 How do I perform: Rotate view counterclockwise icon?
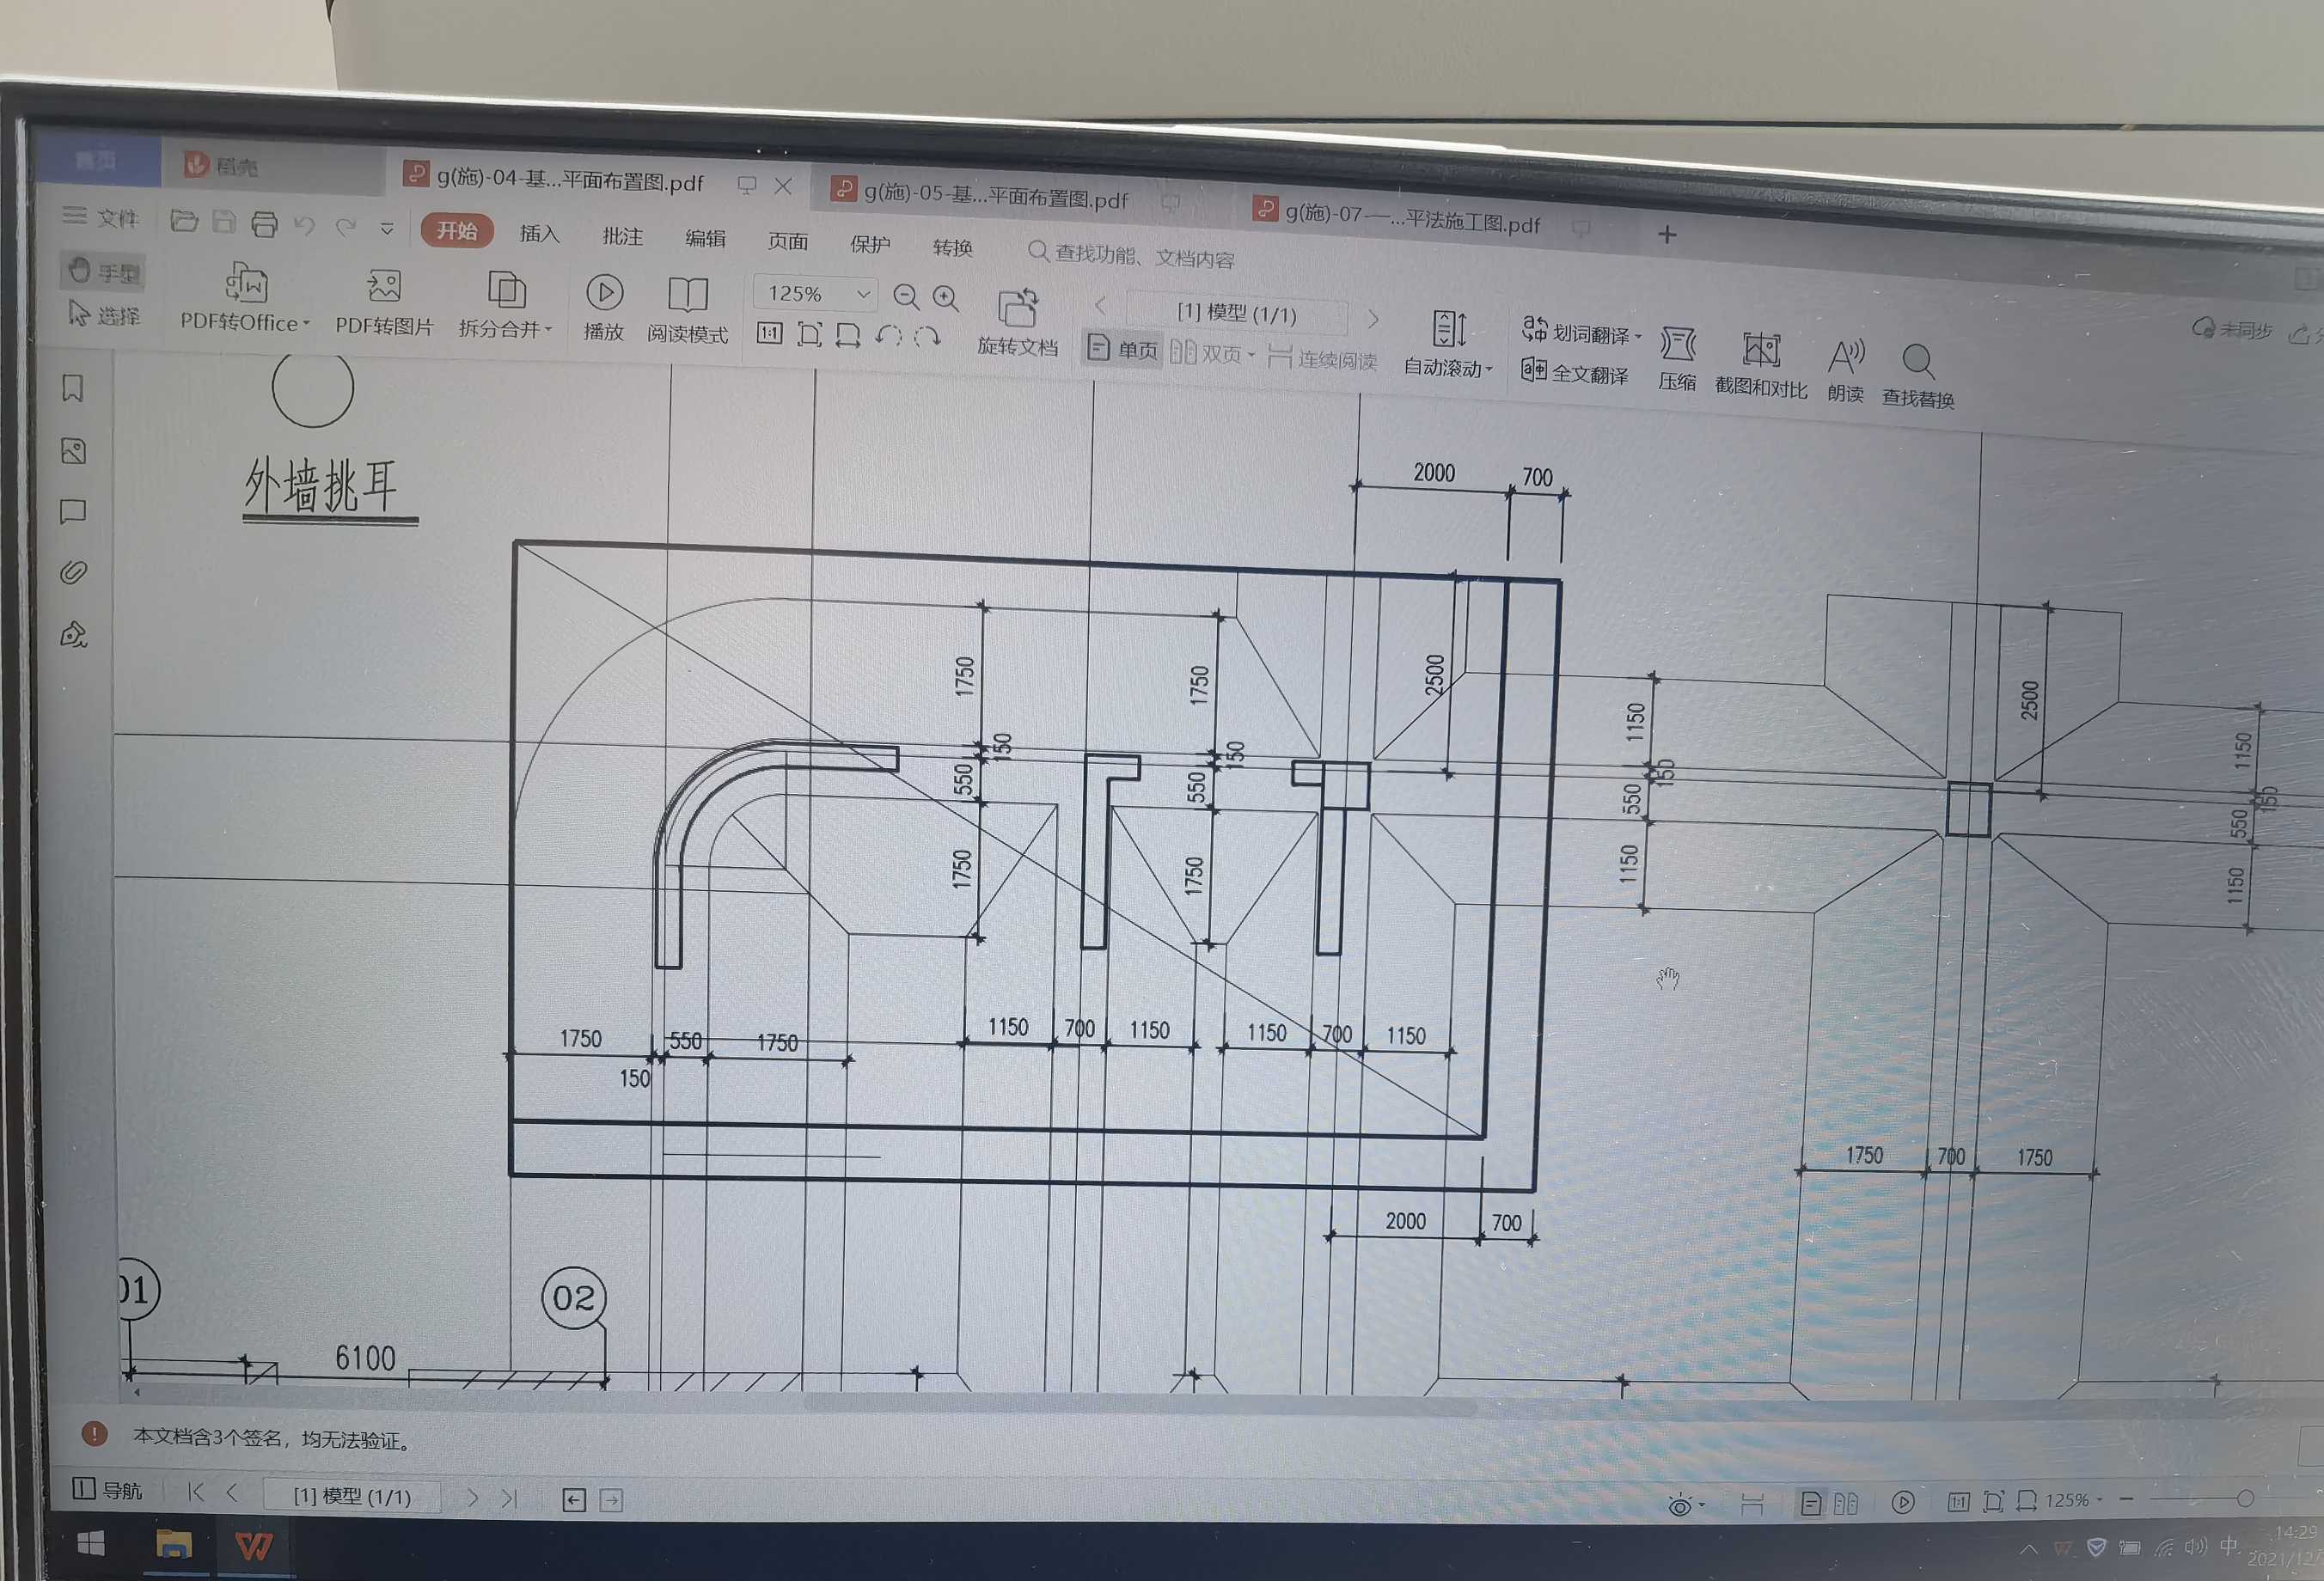coord(888,336)
